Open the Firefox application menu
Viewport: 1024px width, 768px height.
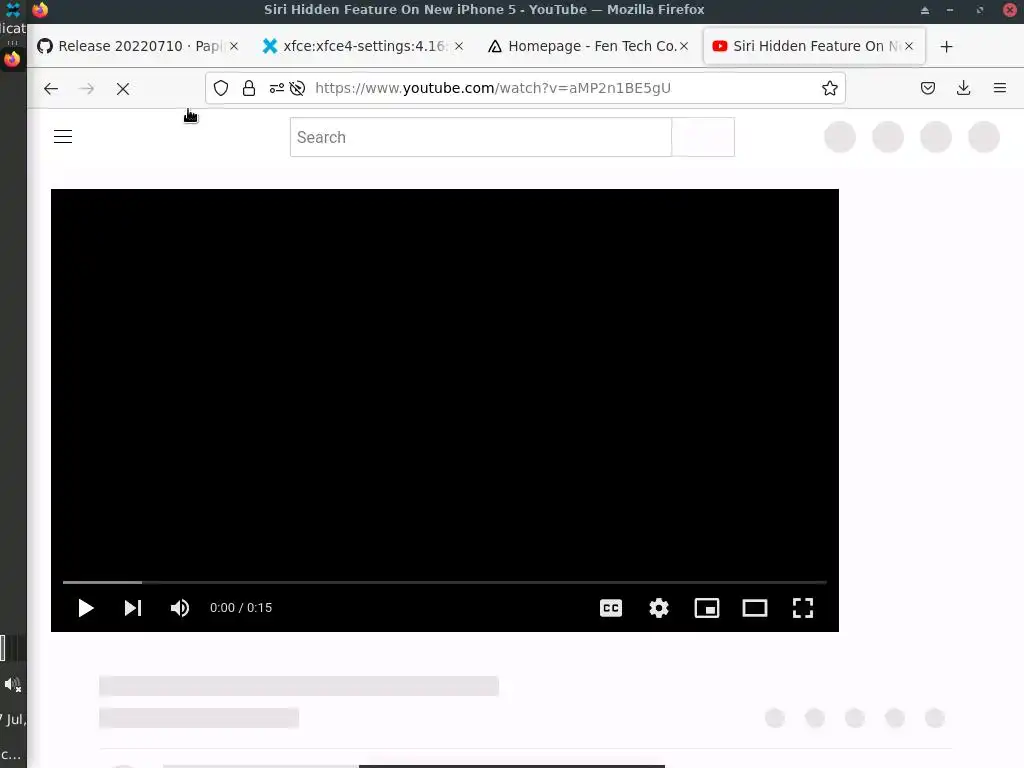click(999, 88)
